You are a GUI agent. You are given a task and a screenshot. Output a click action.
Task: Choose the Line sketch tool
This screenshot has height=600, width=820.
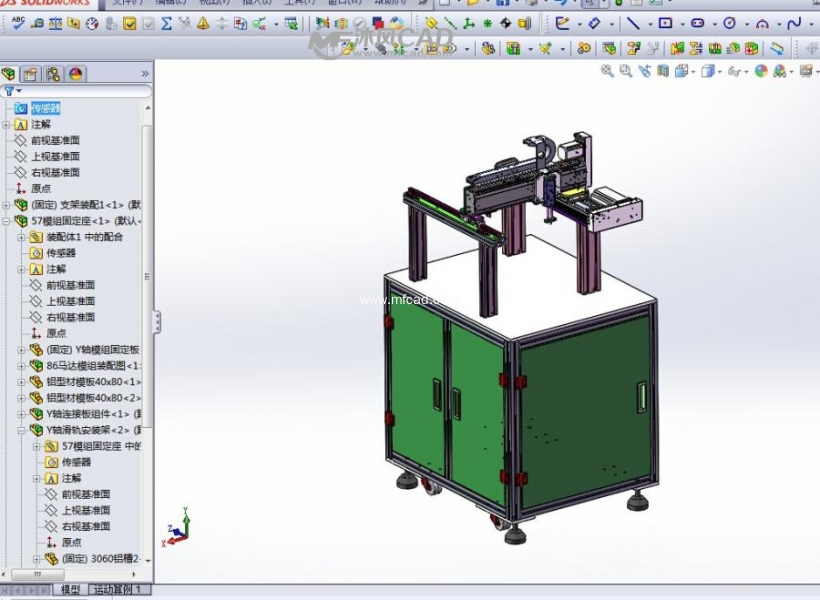click(x=633, y=24)
